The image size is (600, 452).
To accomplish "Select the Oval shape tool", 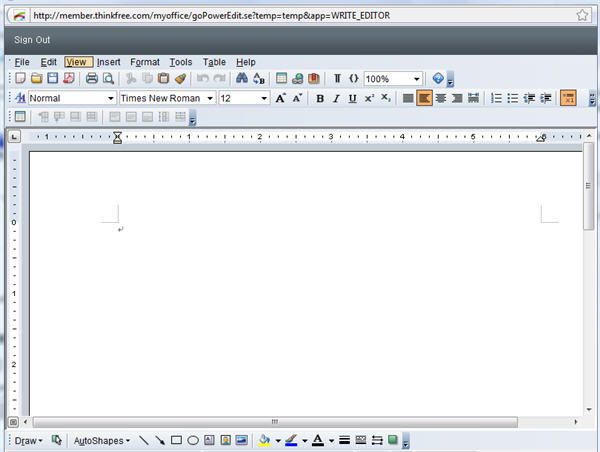I will click(193, 440).
